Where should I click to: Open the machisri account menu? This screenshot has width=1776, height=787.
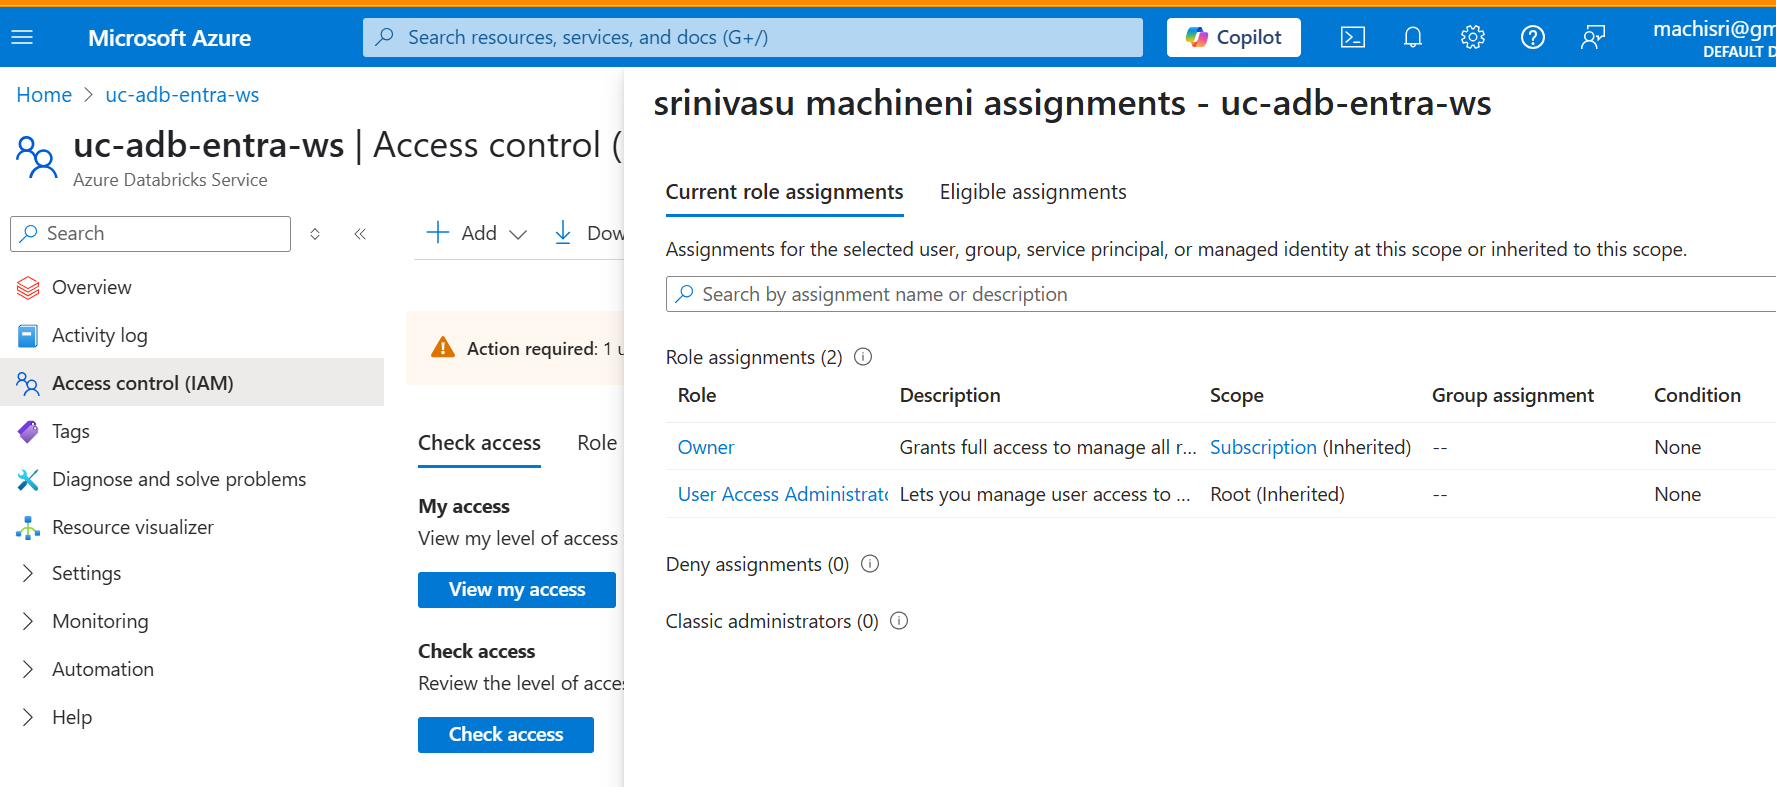click(x=1714, y=38)
